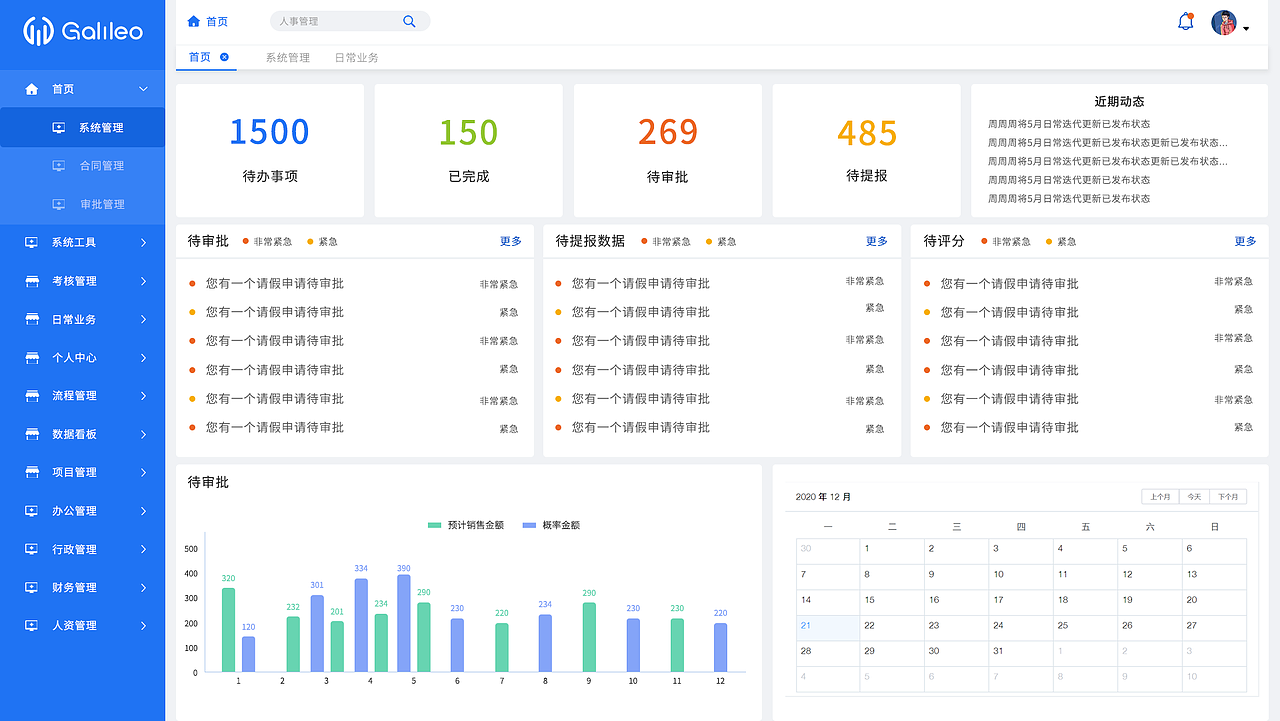Click the 今天 calendar button
The height and width of the screenshot is (721, 1280).
1194,497
